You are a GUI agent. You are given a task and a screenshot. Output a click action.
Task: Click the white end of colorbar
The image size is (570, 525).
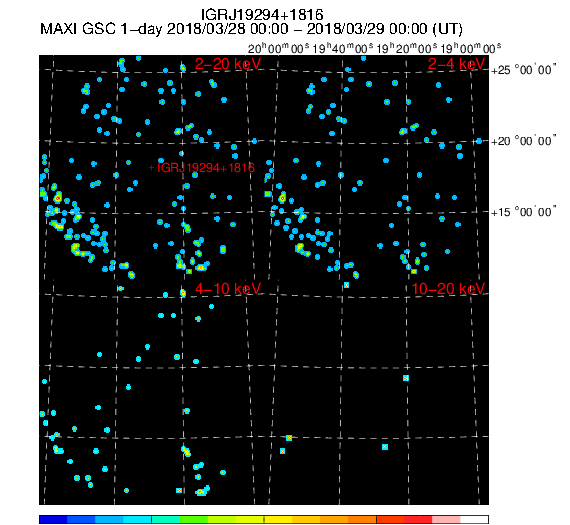coord(474,519)
